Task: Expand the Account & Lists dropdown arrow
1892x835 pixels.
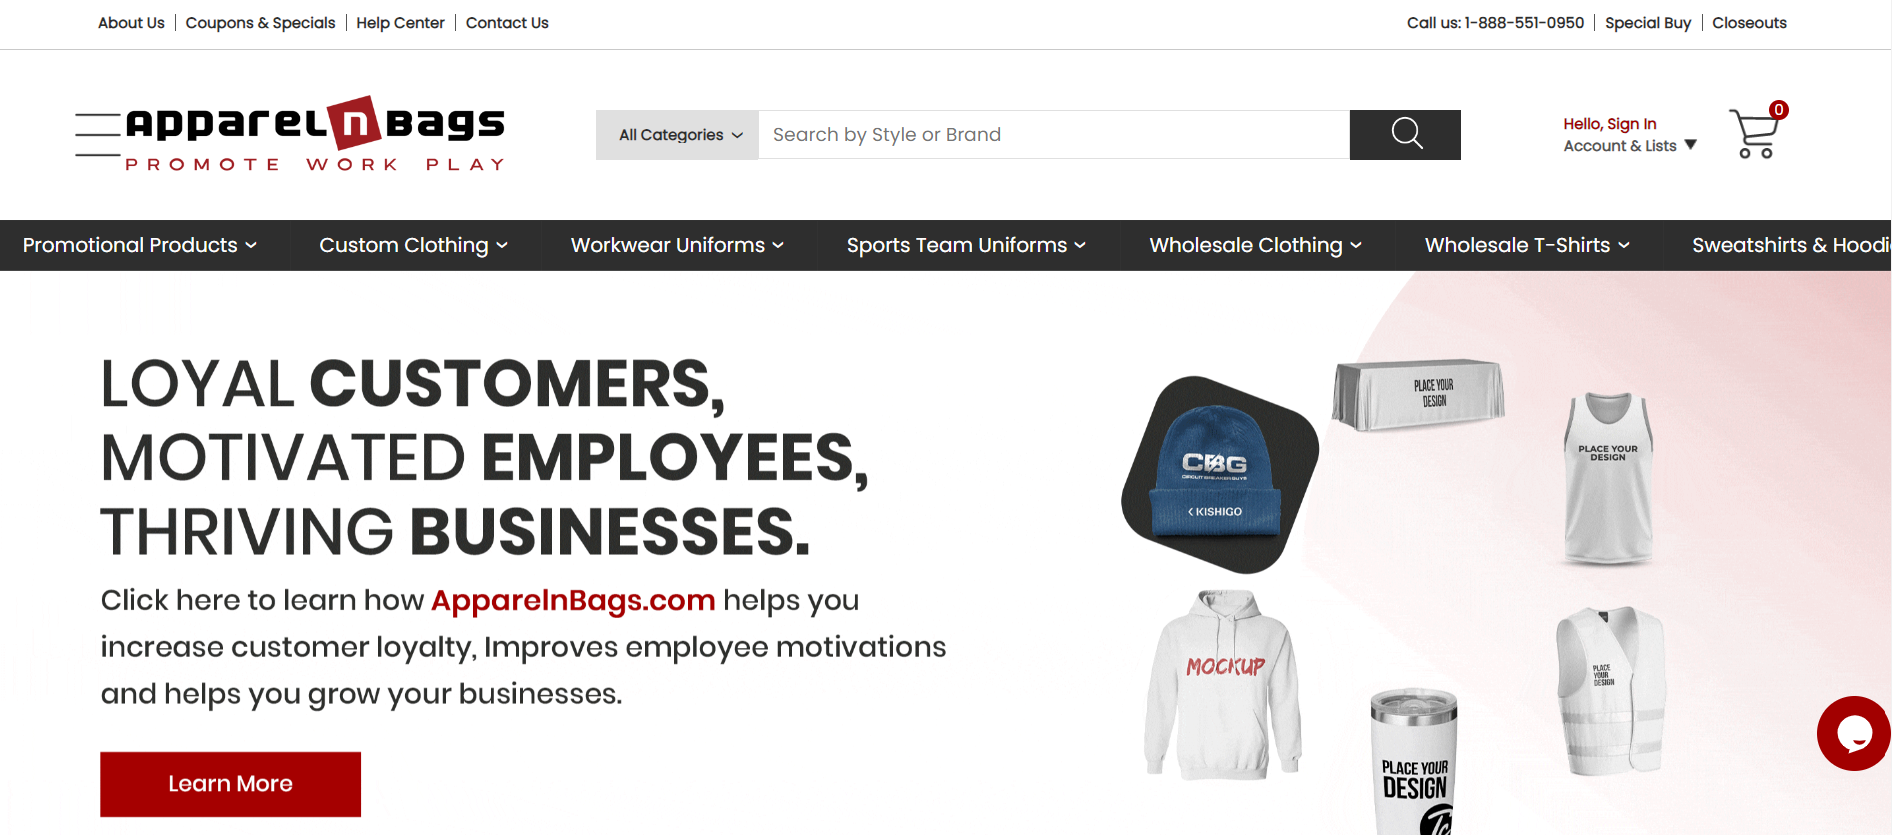Action: click(x=1691, y=145)
